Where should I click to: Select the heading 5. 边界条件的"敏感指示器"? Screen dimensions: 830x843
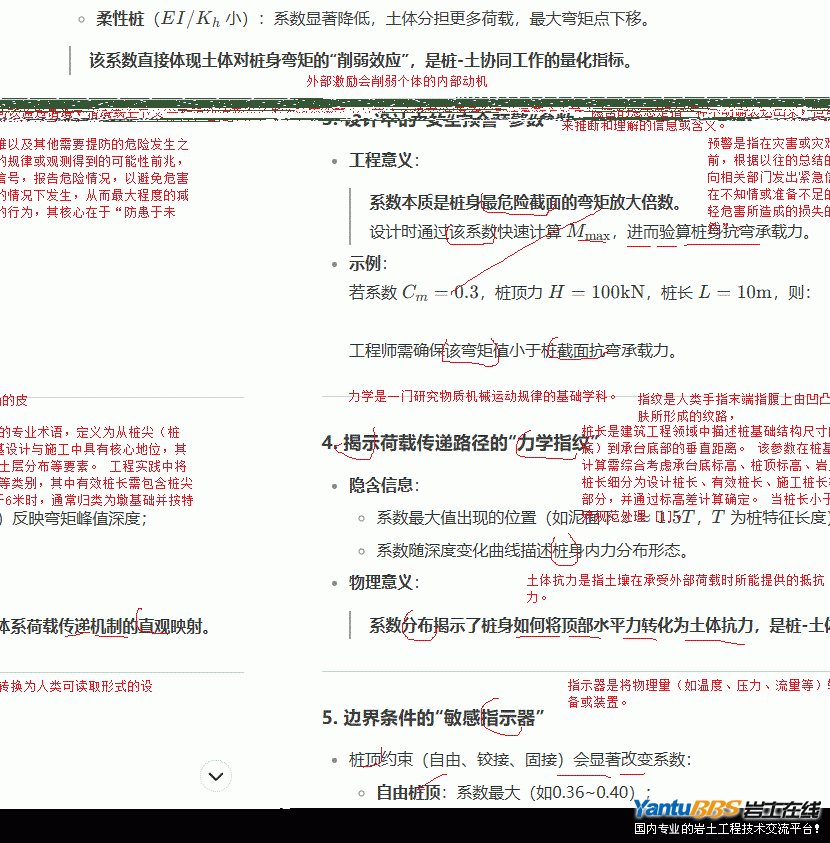click(433, 718)
